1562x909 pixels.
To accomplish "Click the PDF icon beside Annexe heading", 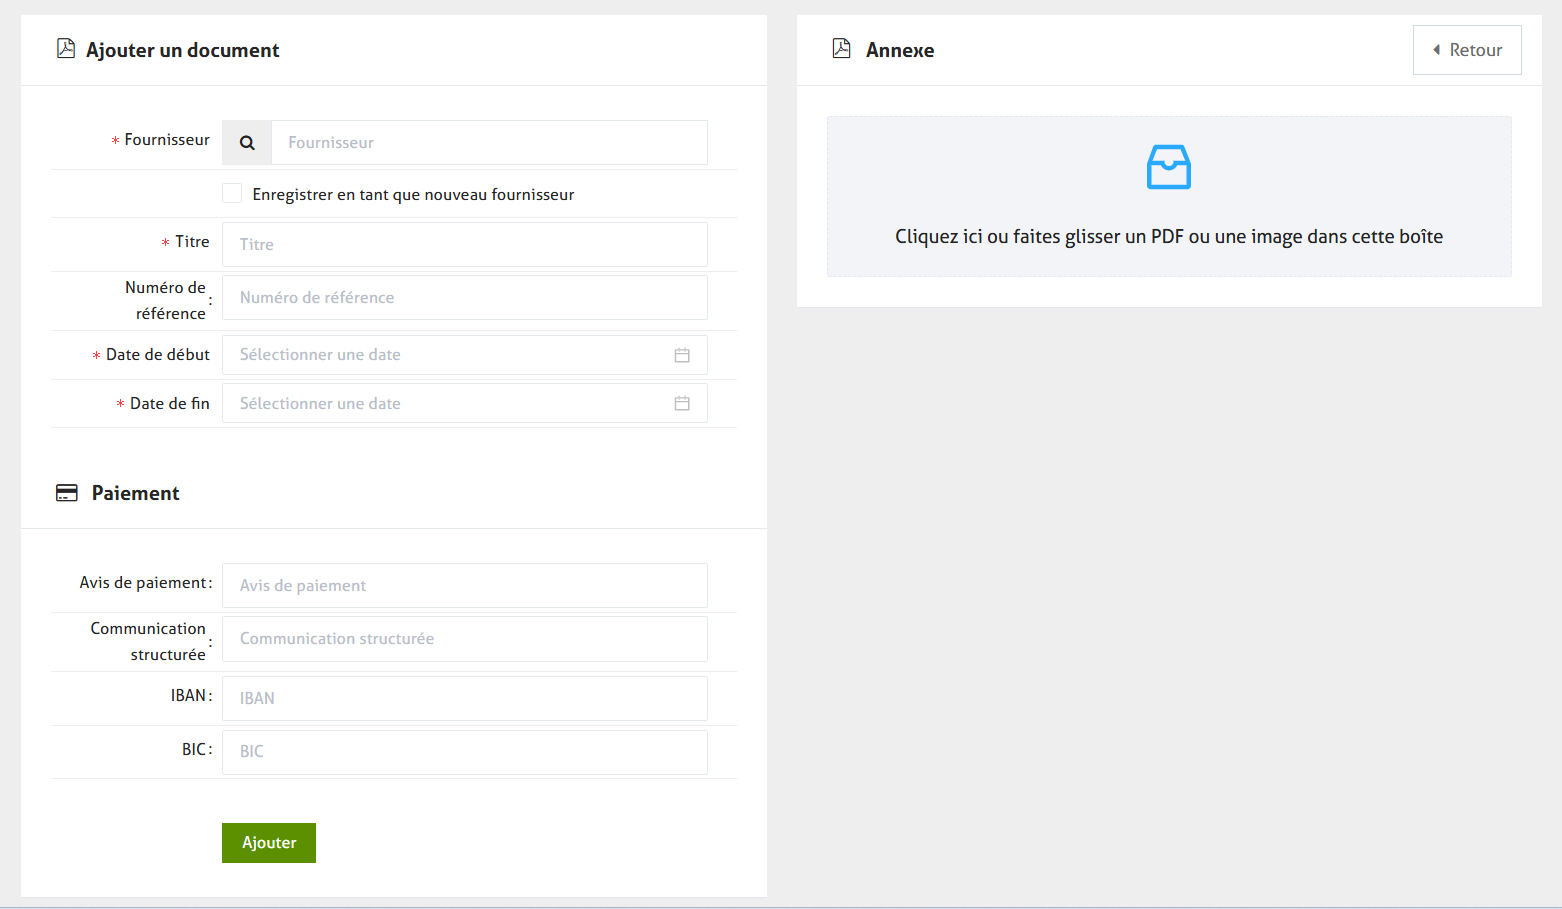I will click(x=842, y=49).
